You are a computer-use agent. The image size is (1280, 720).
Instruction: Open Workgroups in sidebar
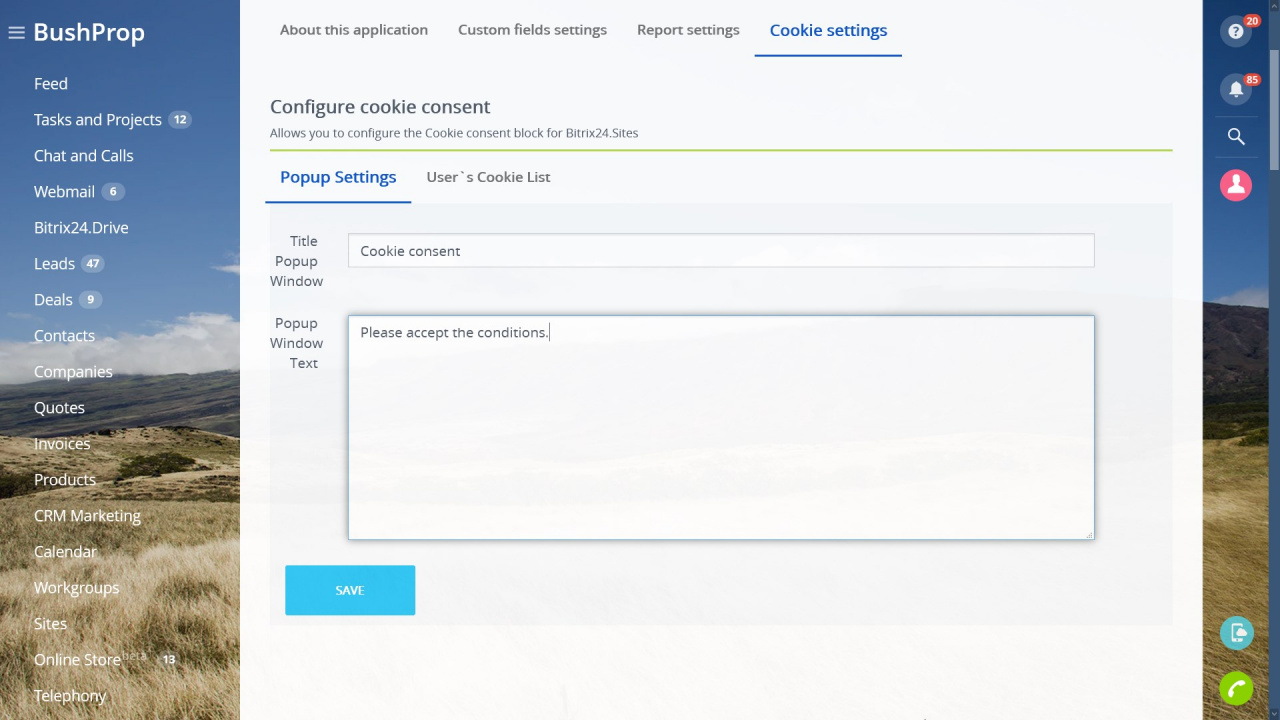click(x=76, y=588)
